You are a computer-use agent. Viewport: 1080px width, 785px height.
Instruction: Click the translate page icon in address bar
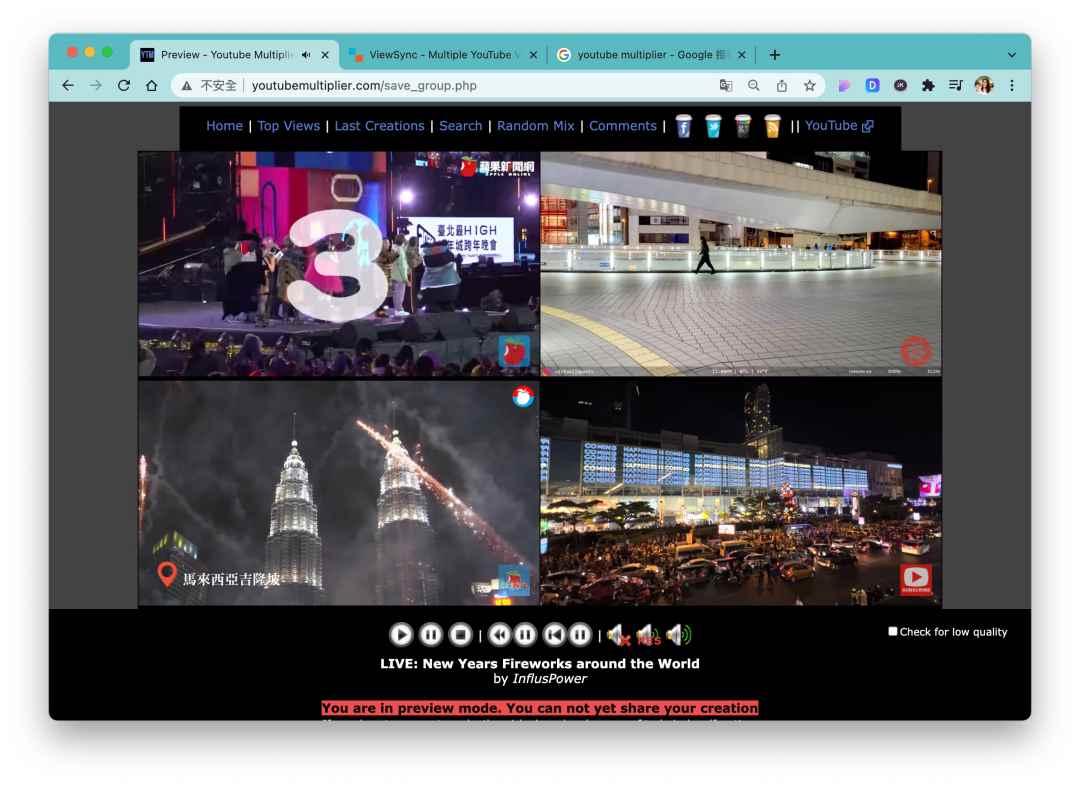tap(726, 86)
